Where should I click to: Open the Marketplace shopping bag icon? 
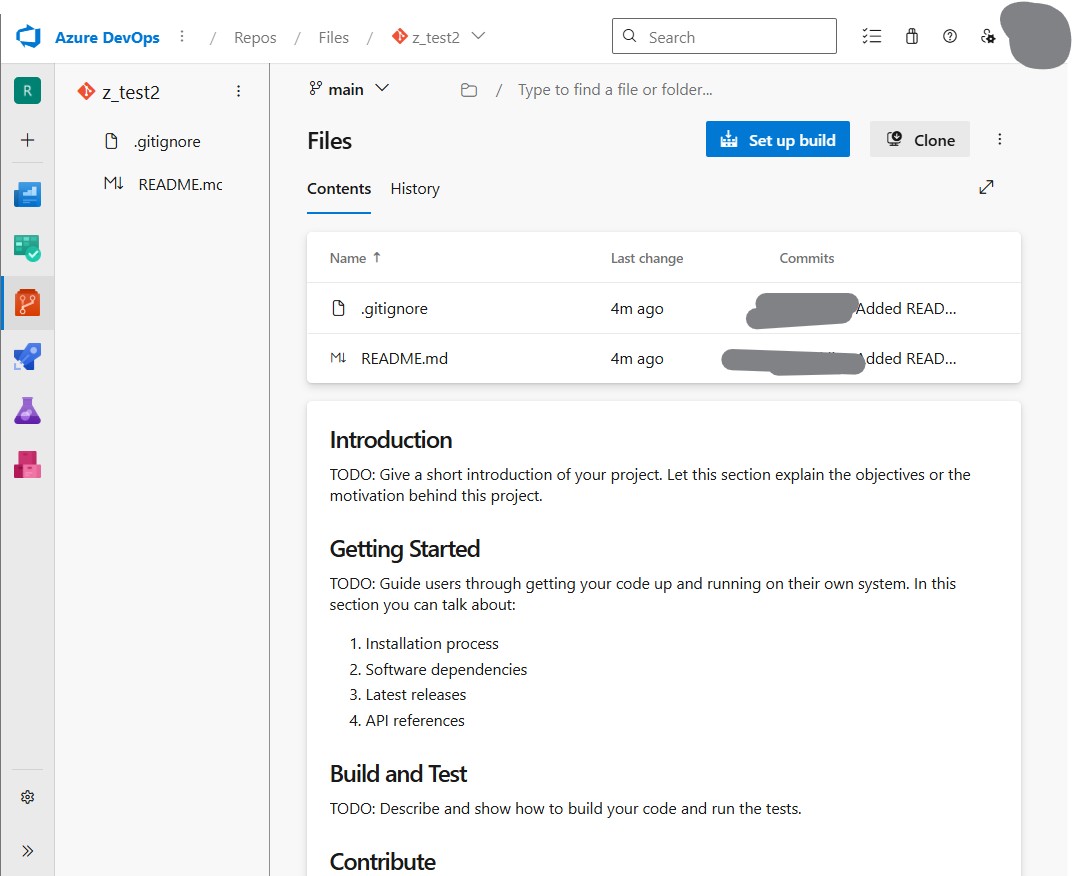(912, 36)
